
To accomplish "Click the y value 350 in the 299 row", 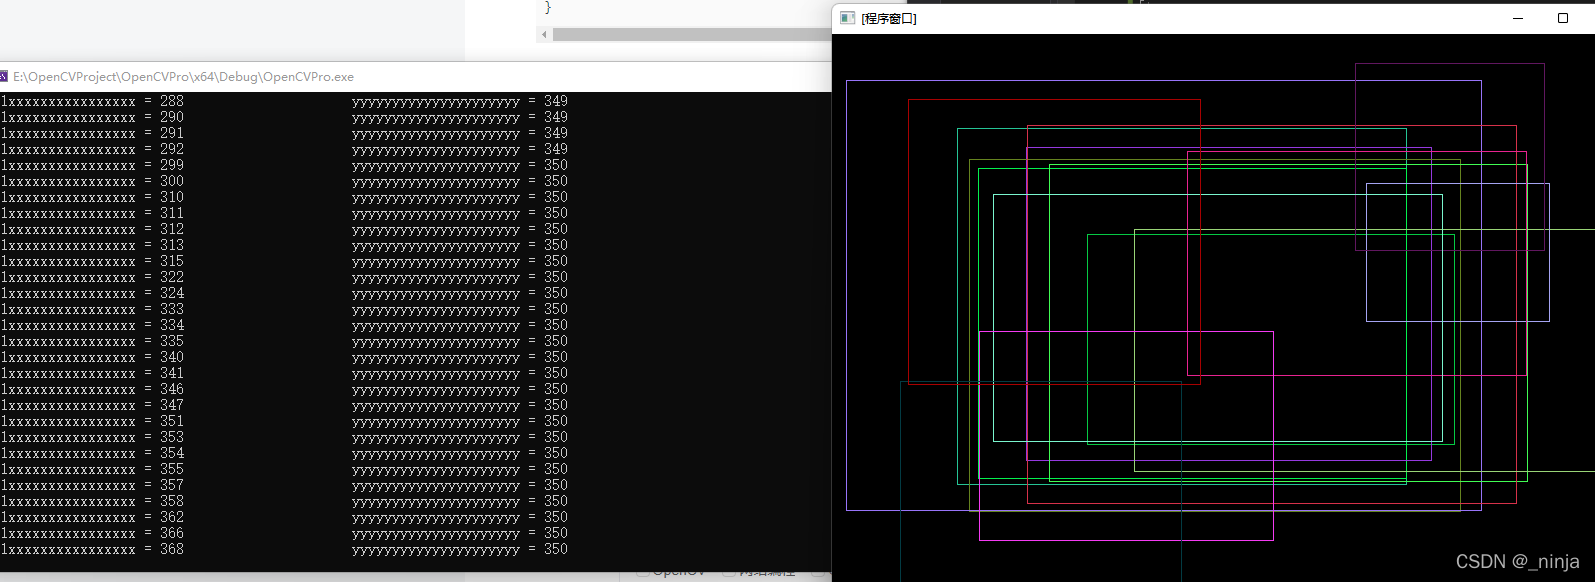I will [x=556, y=165].
